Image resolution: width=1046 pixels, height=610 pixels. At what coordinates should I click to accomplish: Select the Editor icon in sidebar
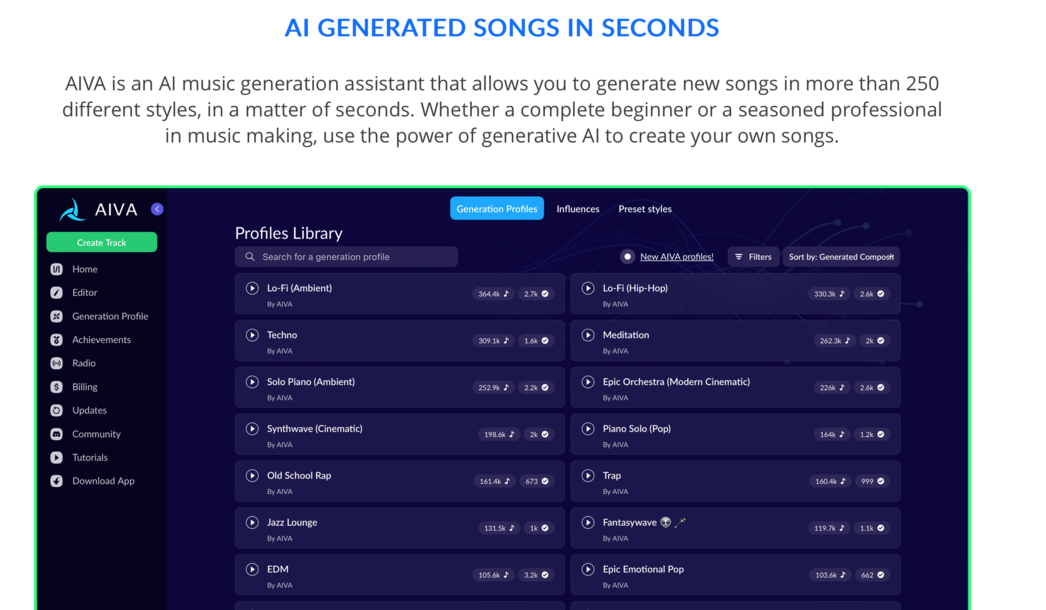pos(55,292)
